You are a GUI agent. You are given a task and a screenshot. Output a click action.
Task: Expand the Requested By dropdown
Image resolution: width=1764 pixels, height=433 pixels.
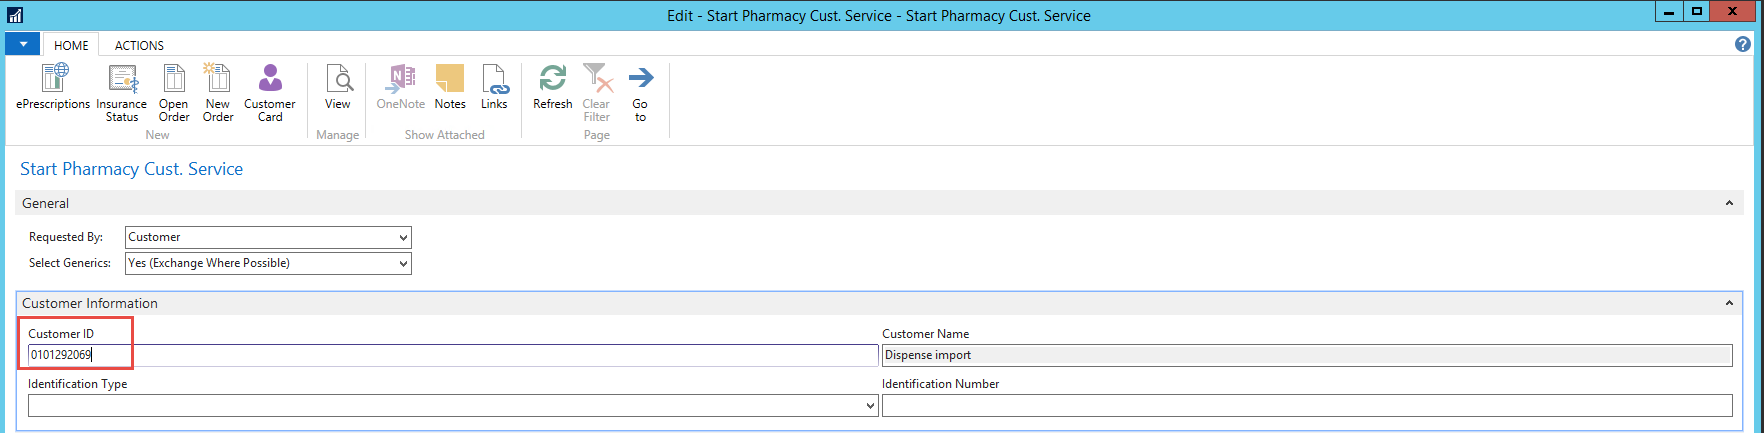click(x=403, y=238)
